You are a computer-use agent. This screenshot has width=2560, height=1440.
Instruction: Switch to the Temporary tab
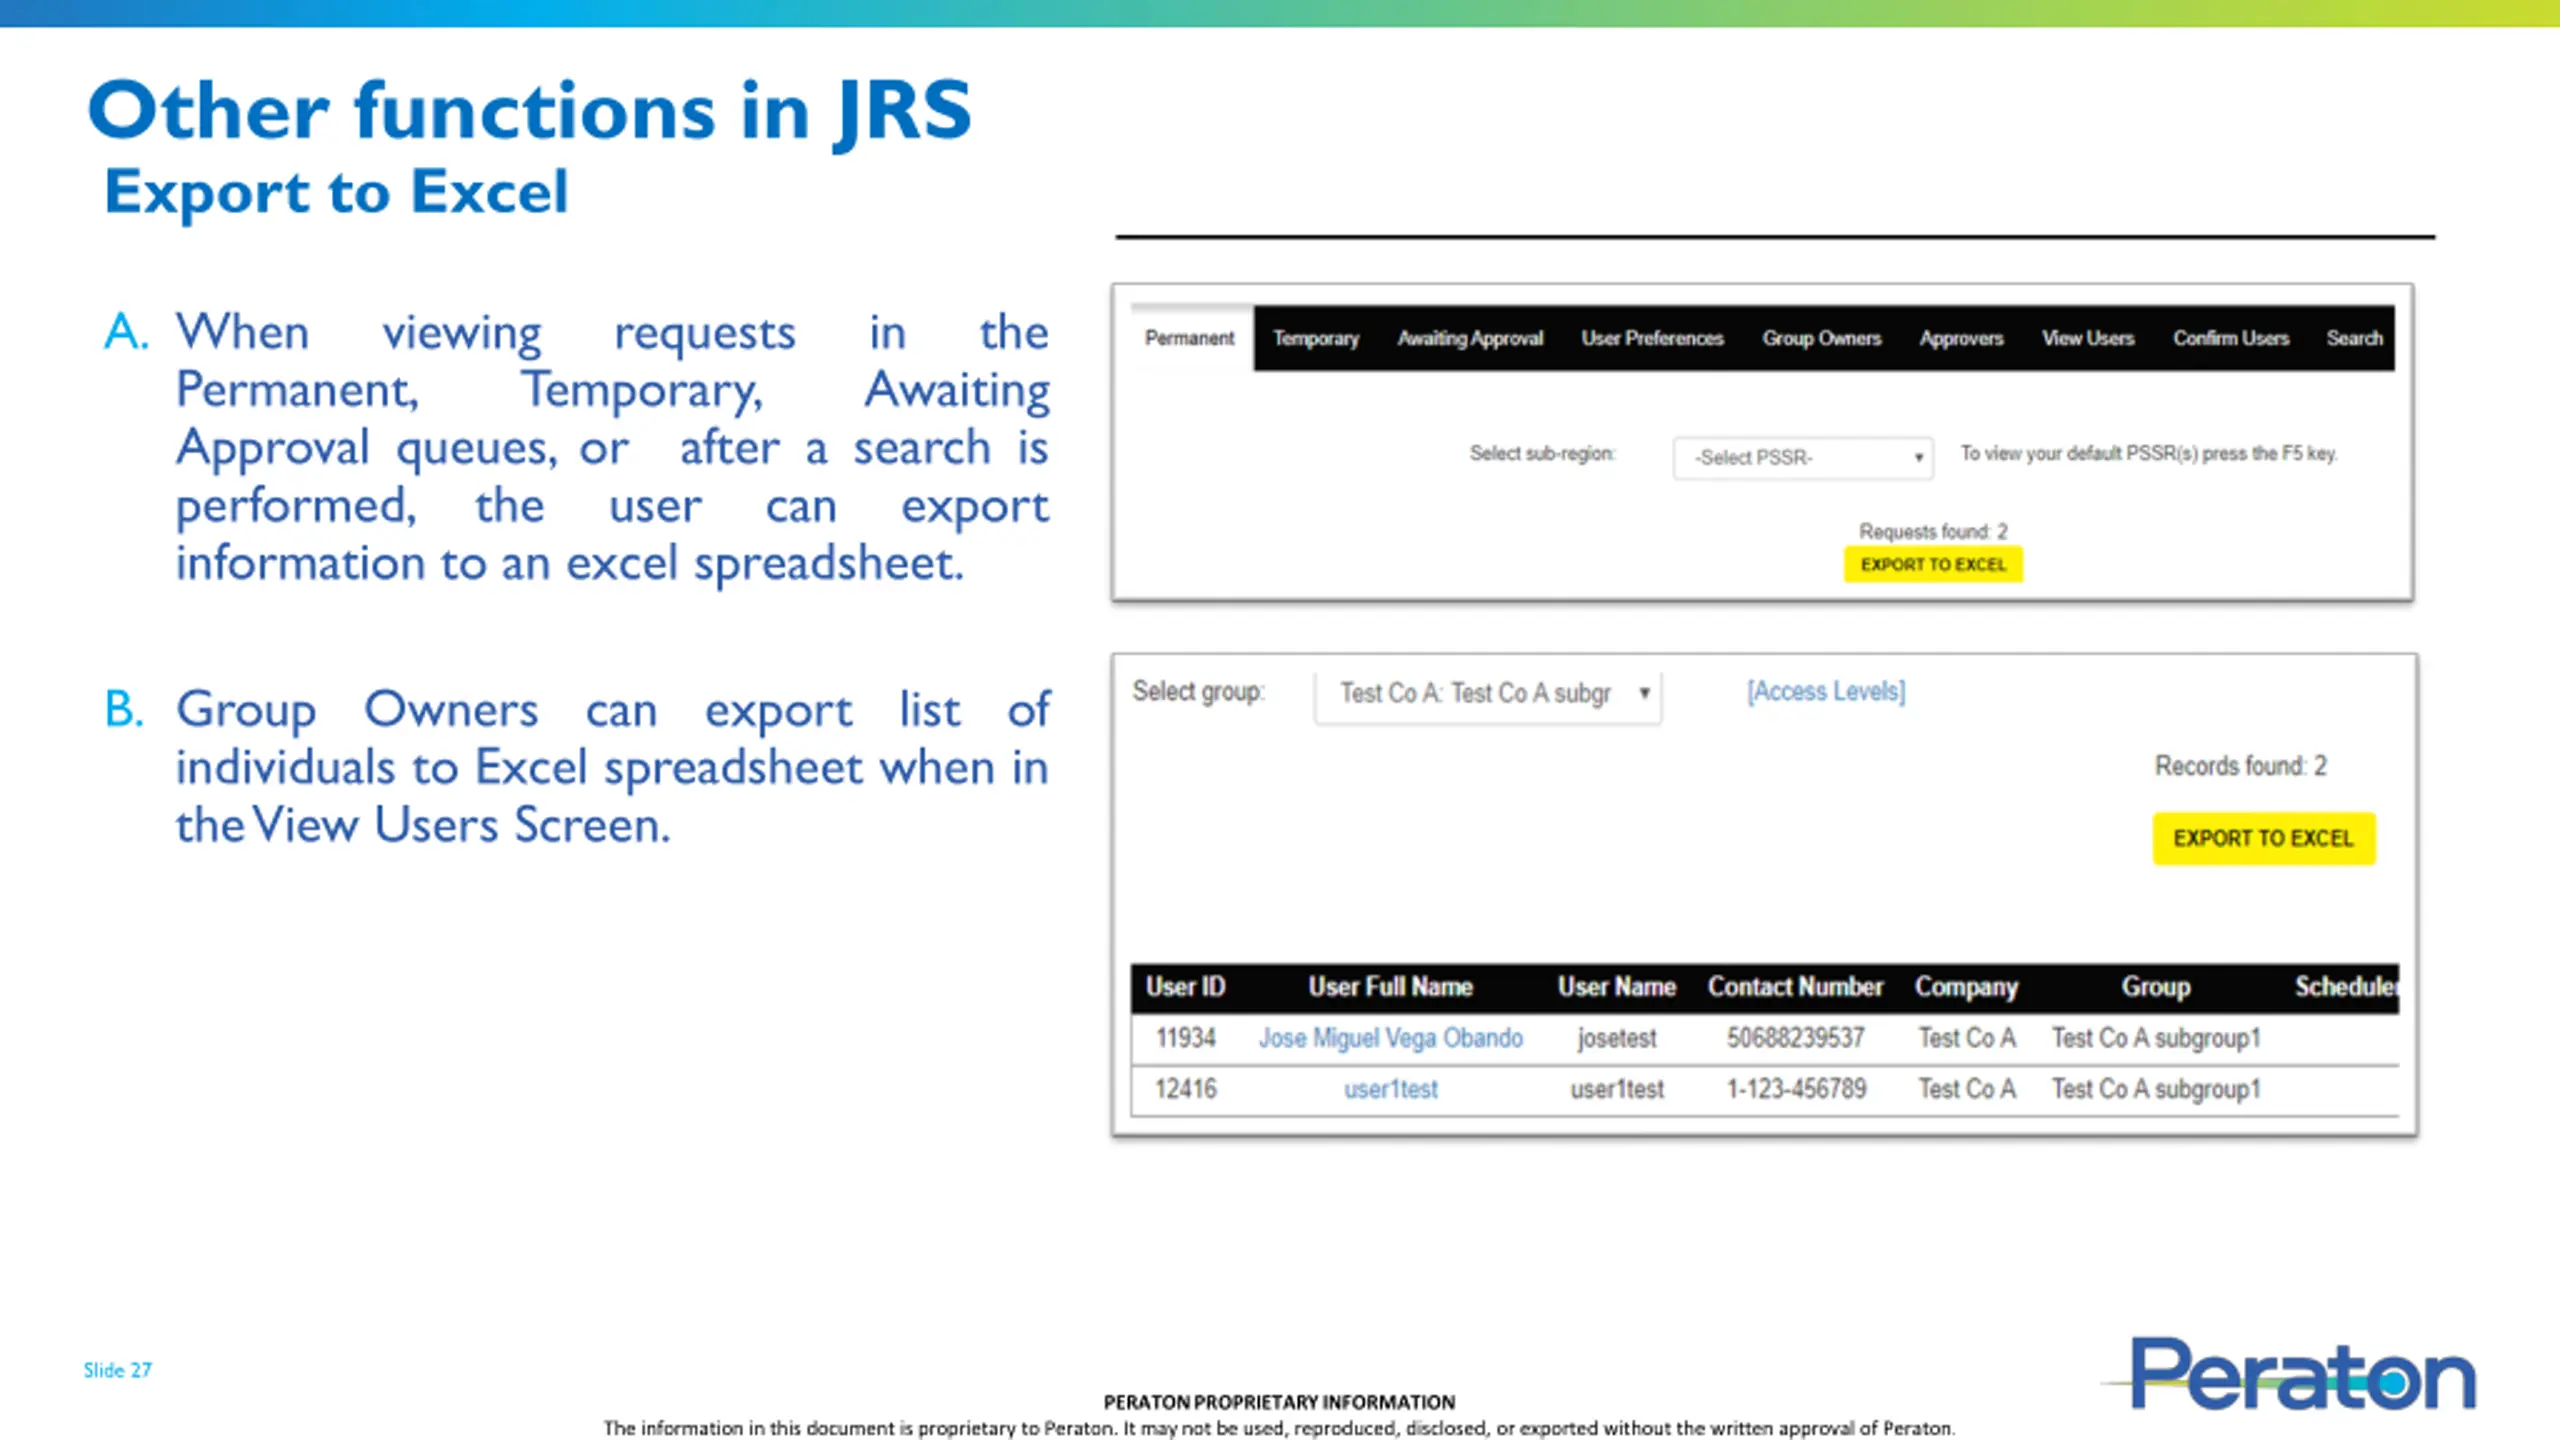point(1315,338)
